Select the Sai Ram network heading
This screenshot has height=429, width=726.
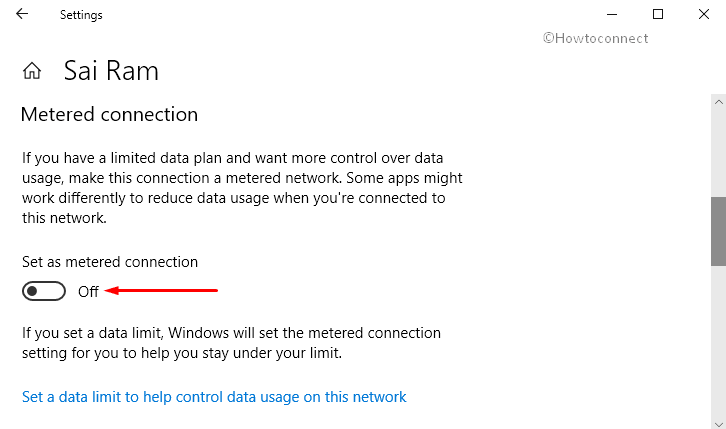click(x=111, y=71)
